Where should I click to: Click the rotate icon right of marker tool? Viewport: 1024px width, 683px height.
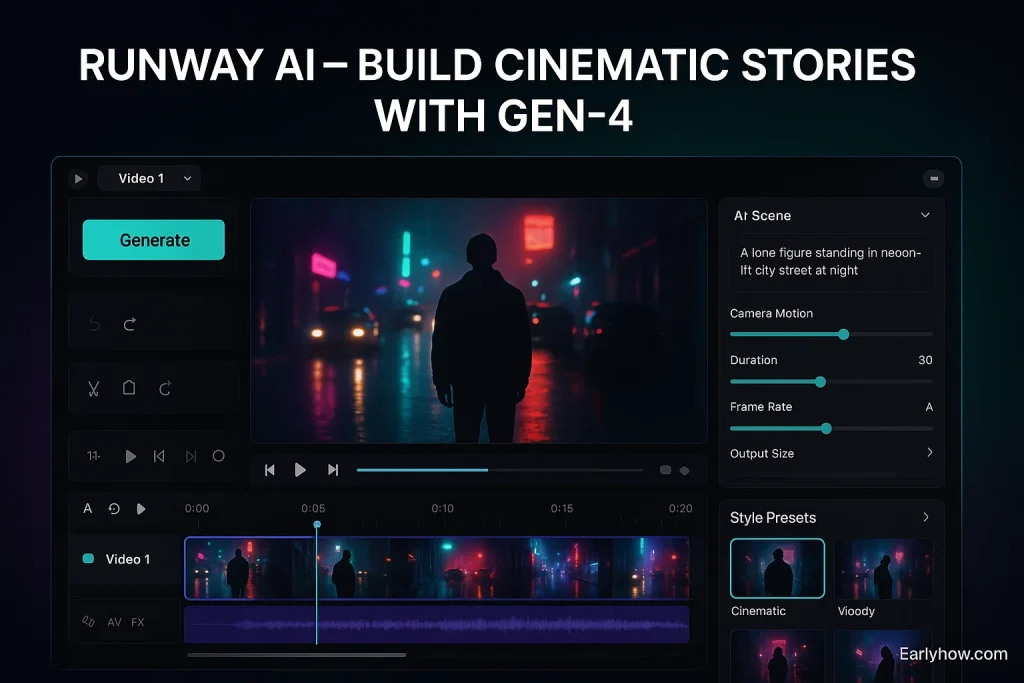tap(166, 388)
